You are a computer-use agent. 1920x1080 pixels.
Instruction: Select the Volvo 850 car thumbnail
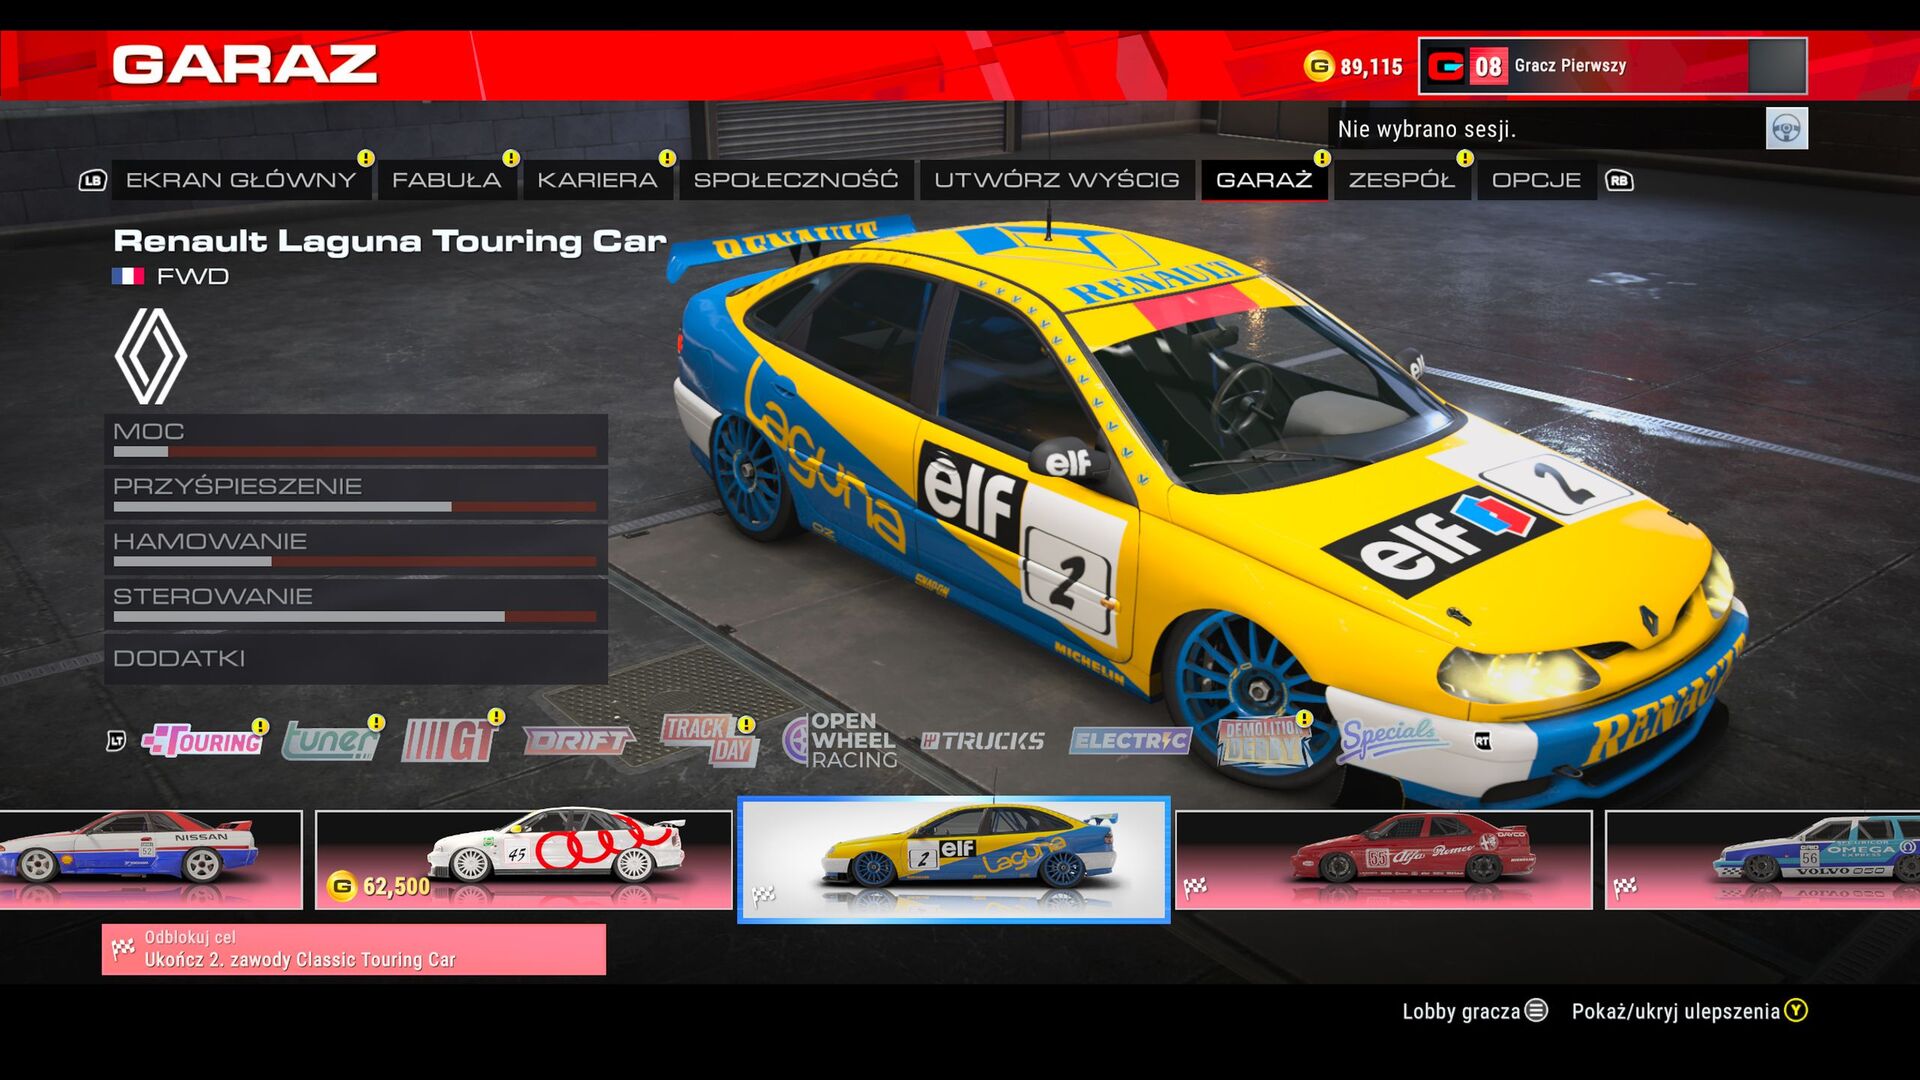pyautogui.click(x=1763, y=860)
